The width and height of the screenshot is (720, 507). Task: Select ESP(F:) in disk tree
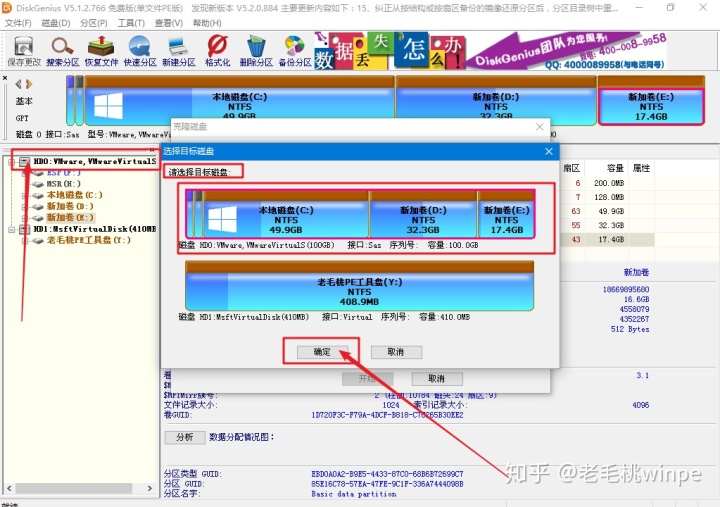coord(64,173)
